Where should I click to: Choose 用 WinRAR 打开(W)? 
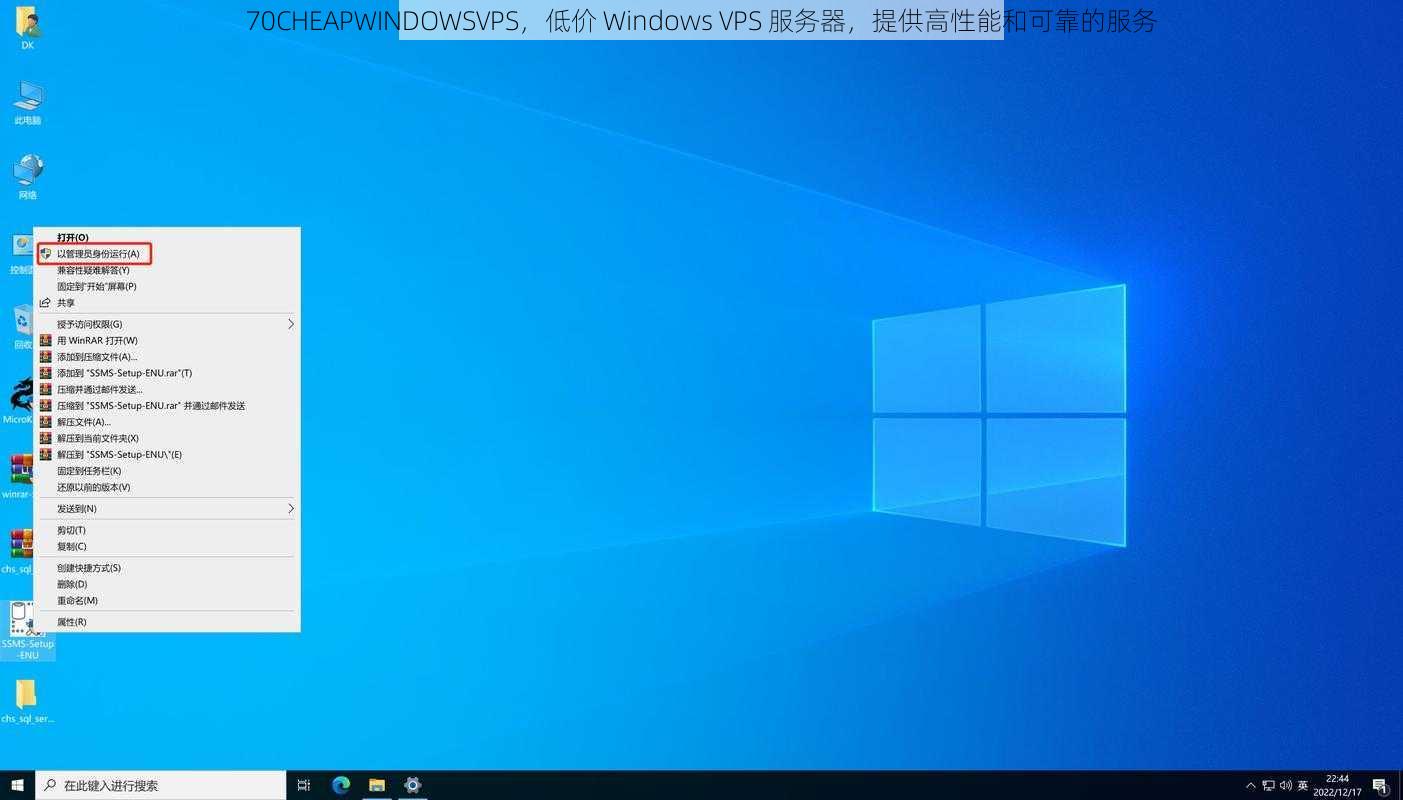pos(167,341)
